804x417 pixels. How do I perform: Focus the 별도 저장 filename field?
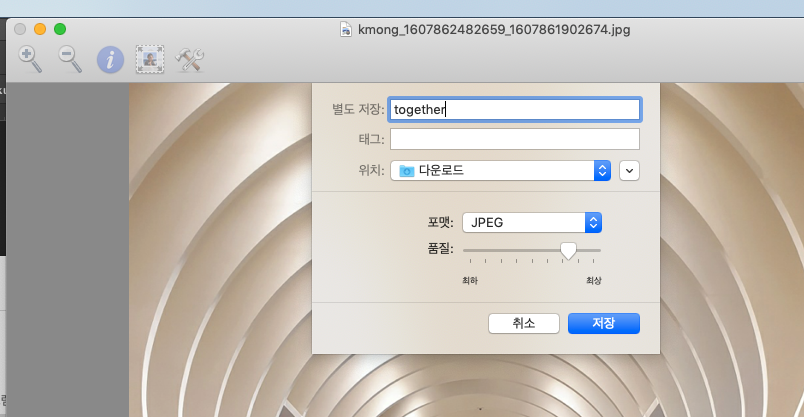coord(514,109)
